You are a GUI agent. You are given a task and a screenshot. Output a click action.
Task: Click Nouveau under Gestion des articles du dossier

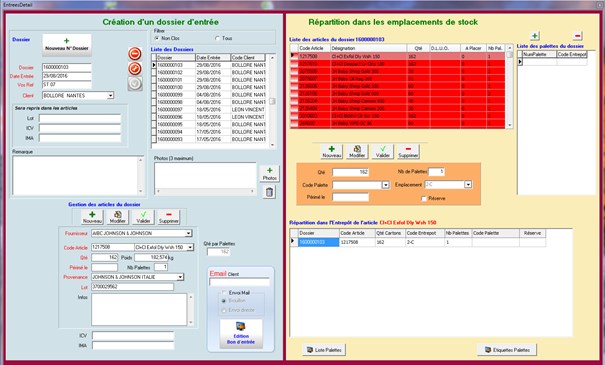click(92, 217)
